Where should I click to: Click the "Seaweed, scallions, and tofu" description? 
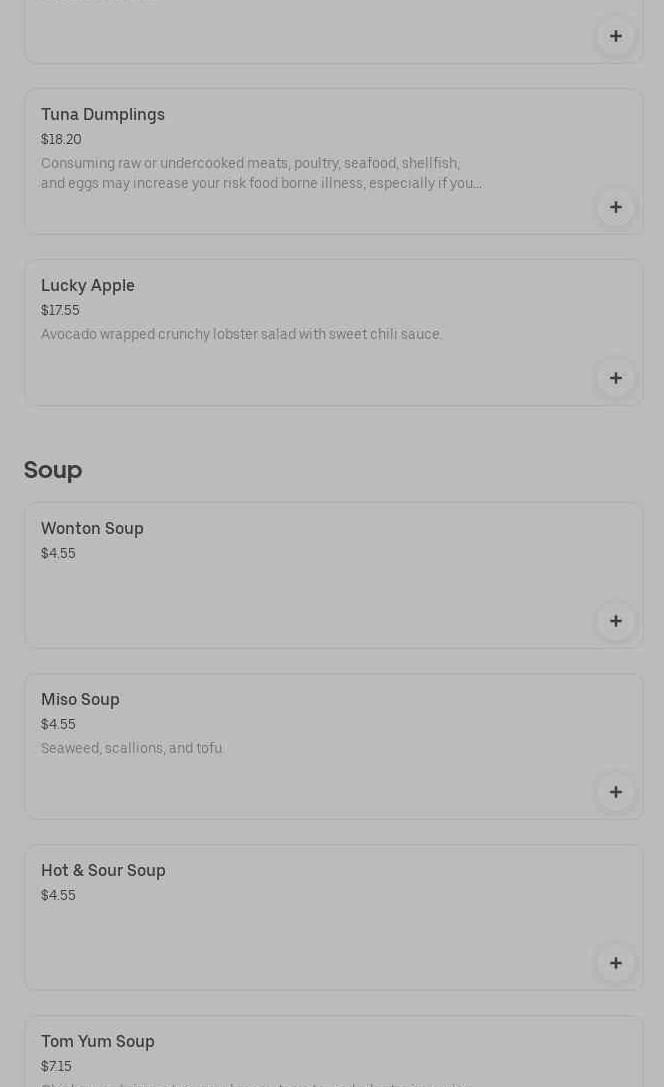coord(131,749)
